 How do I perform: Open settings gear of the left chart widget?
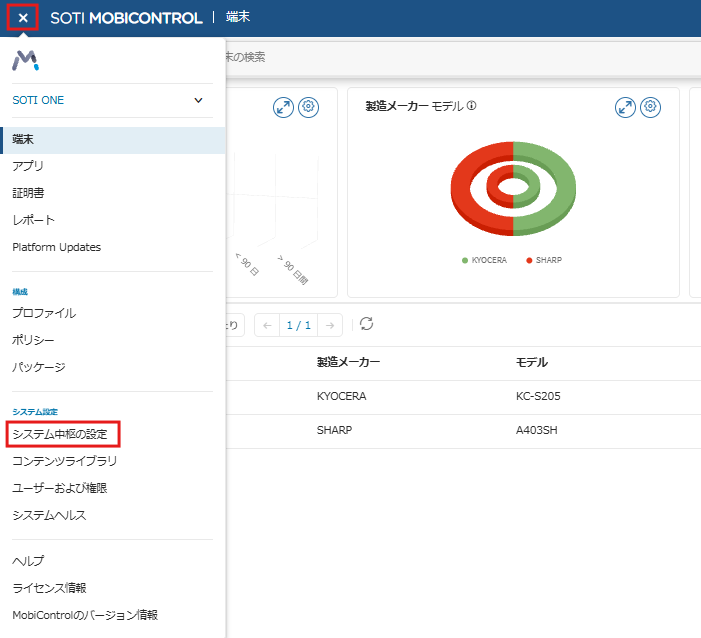308,107
